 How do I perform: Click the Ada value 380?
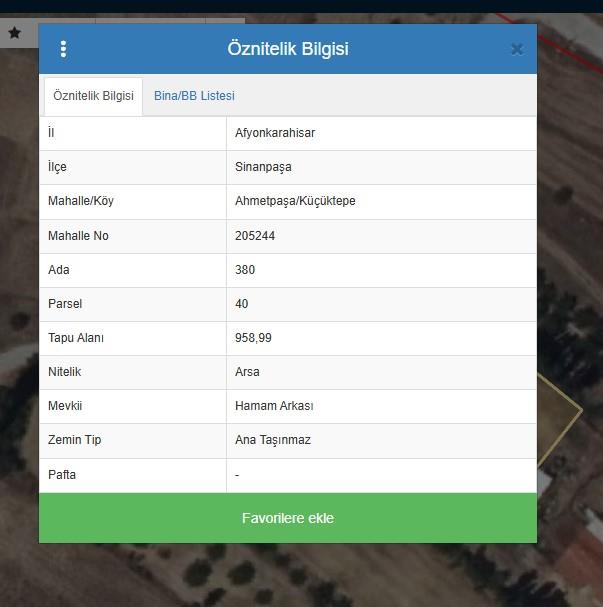pos(245,270)
